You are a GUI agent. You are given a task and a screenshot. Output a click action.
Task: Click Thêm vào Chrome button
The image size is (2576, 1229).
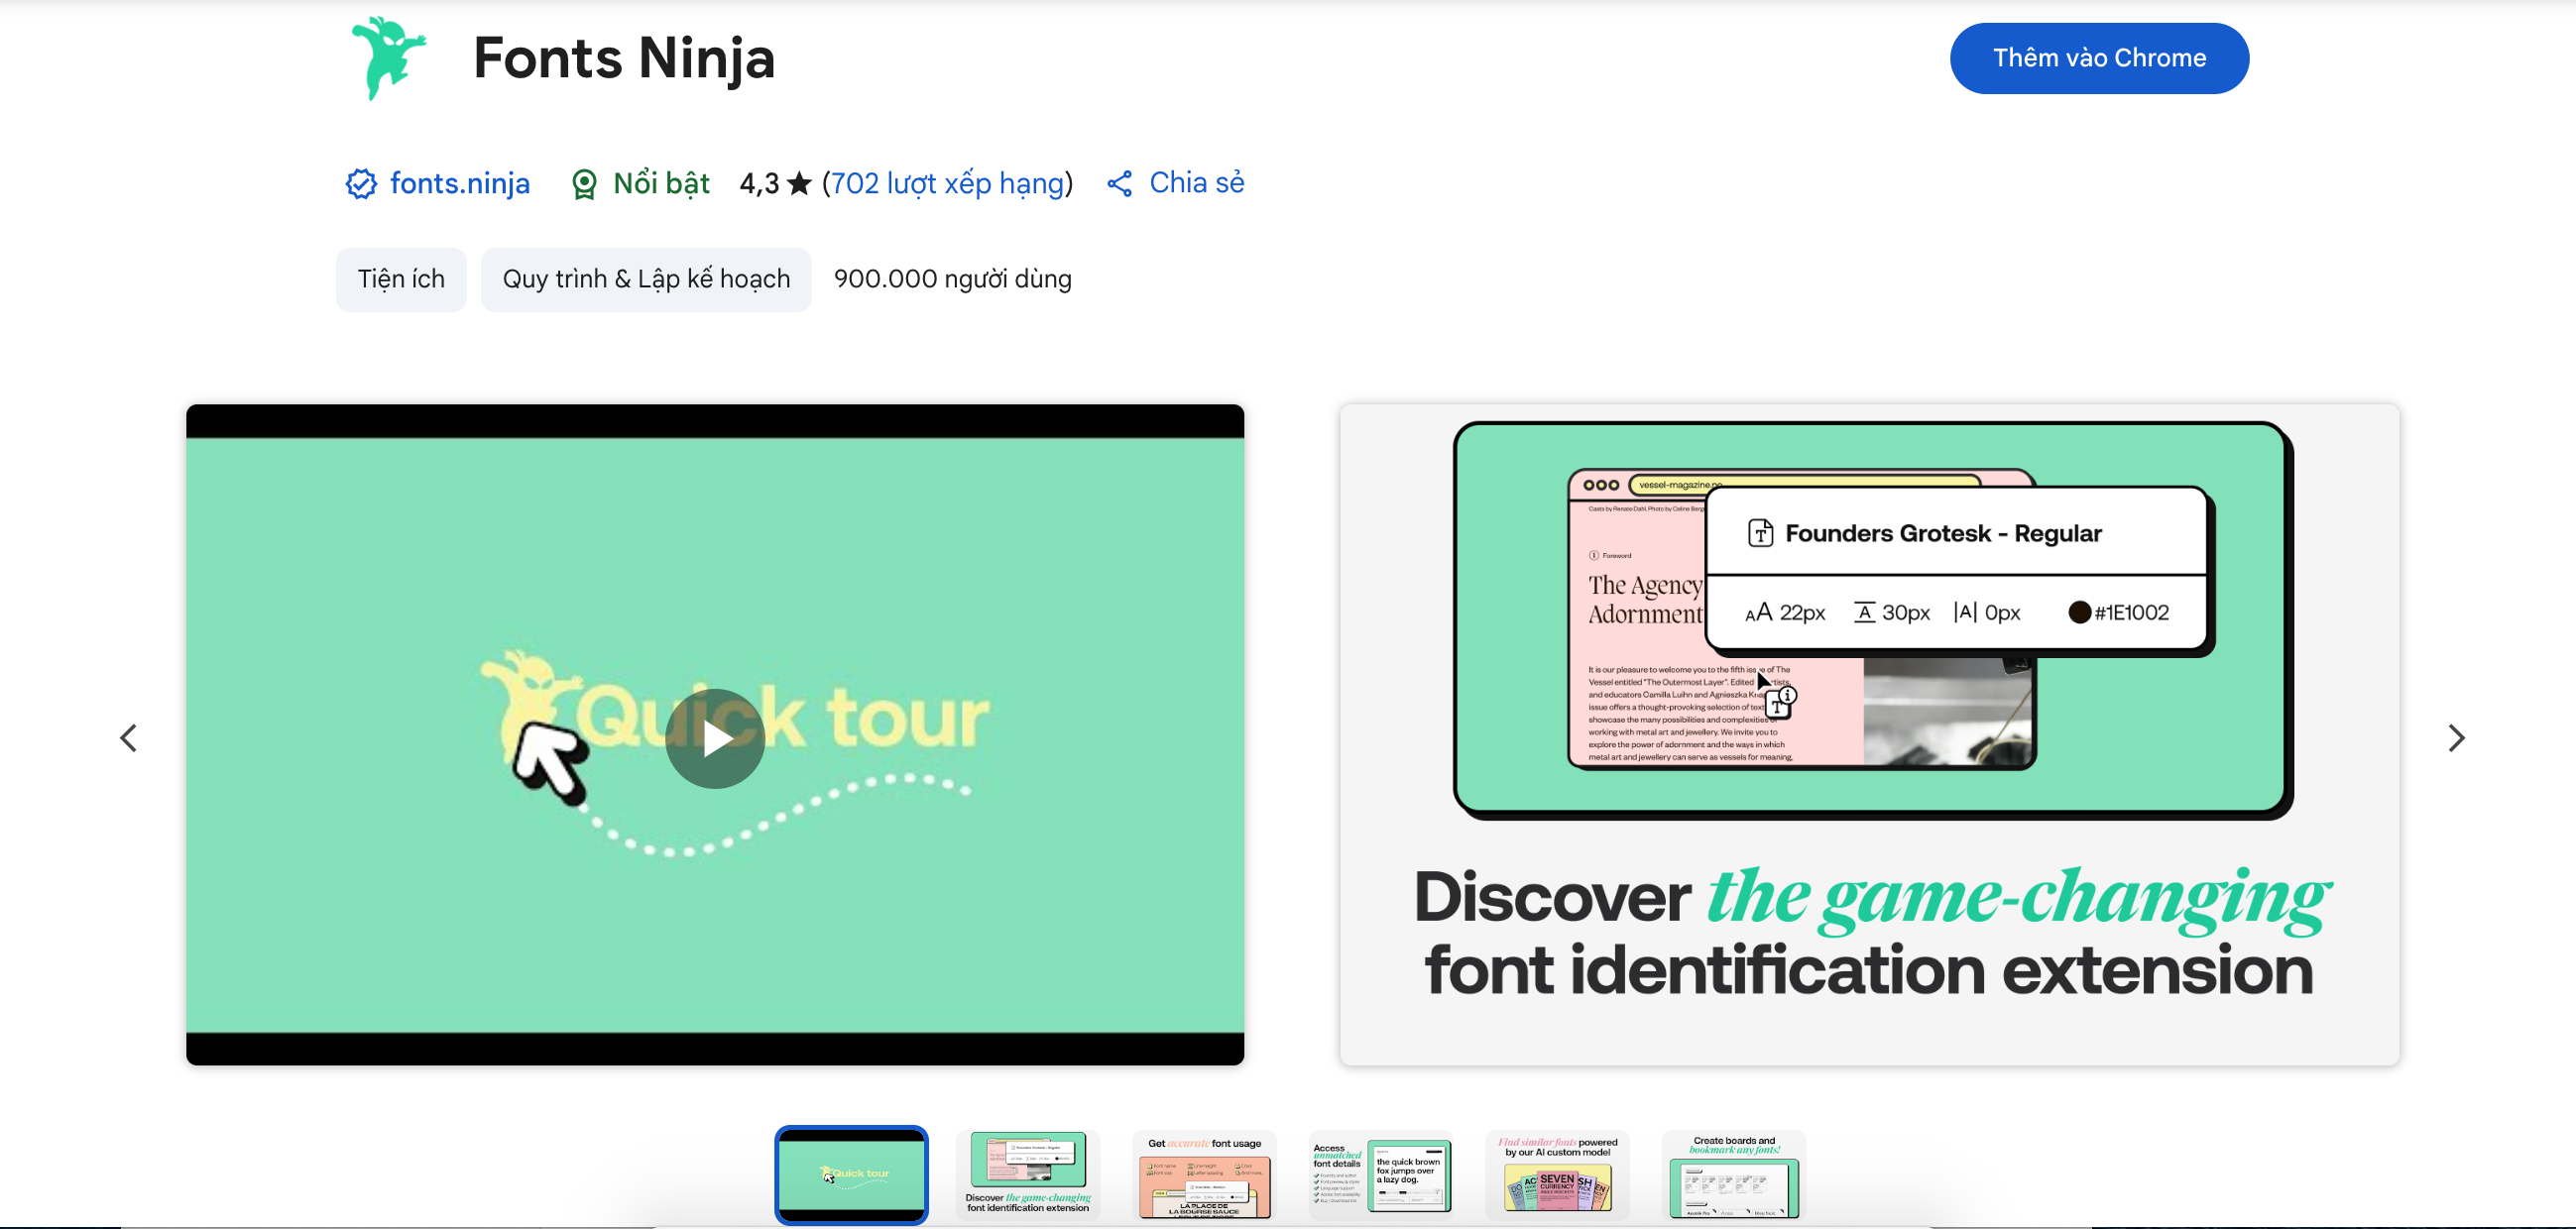coord(2098,58)
